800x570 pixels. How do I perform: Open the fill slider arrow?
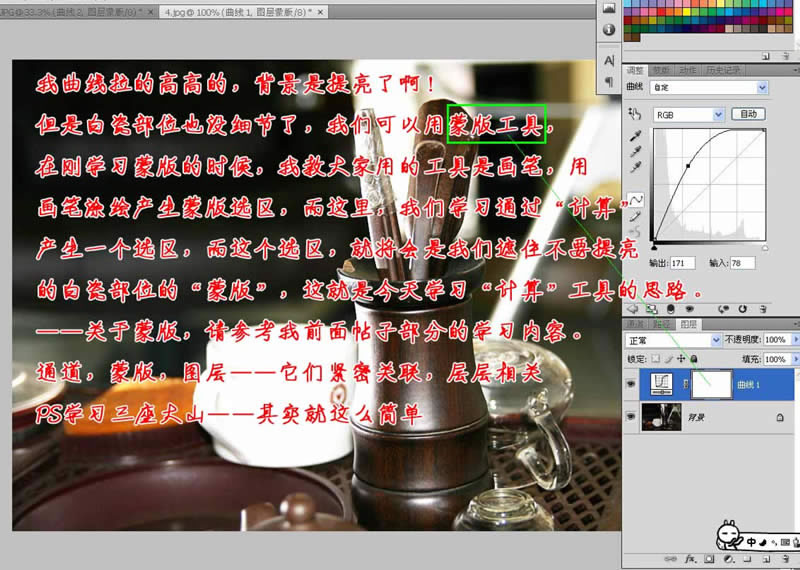pos(794,359)
